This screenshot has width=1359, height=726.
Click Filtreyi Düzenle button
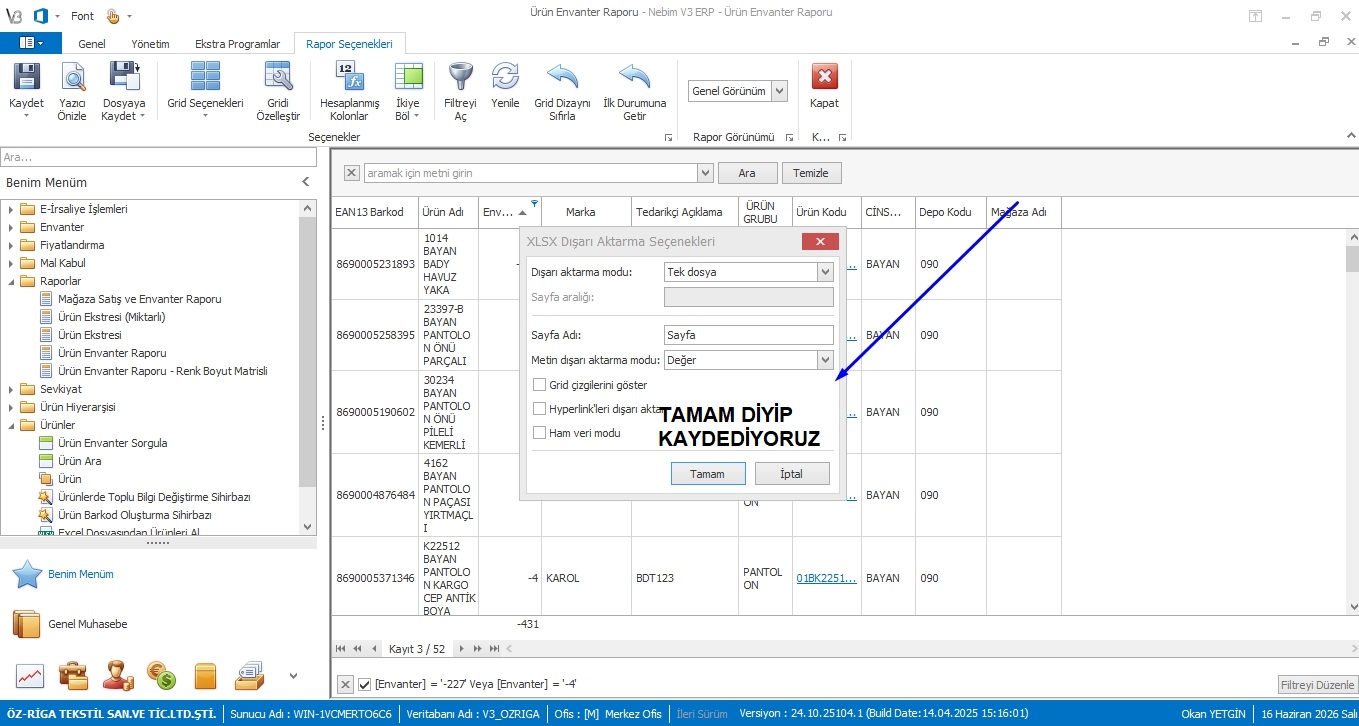1317,685
